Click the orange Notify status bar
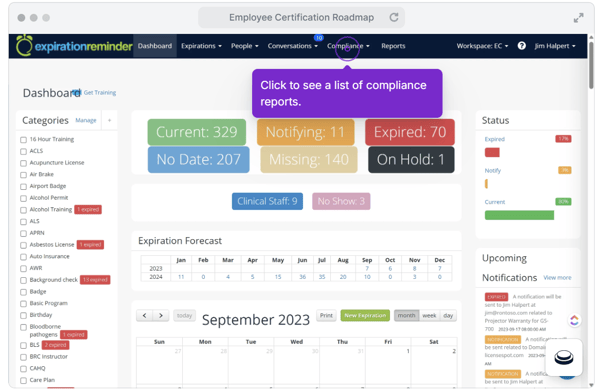Viewport: 600px width, 392px height. 486,184
